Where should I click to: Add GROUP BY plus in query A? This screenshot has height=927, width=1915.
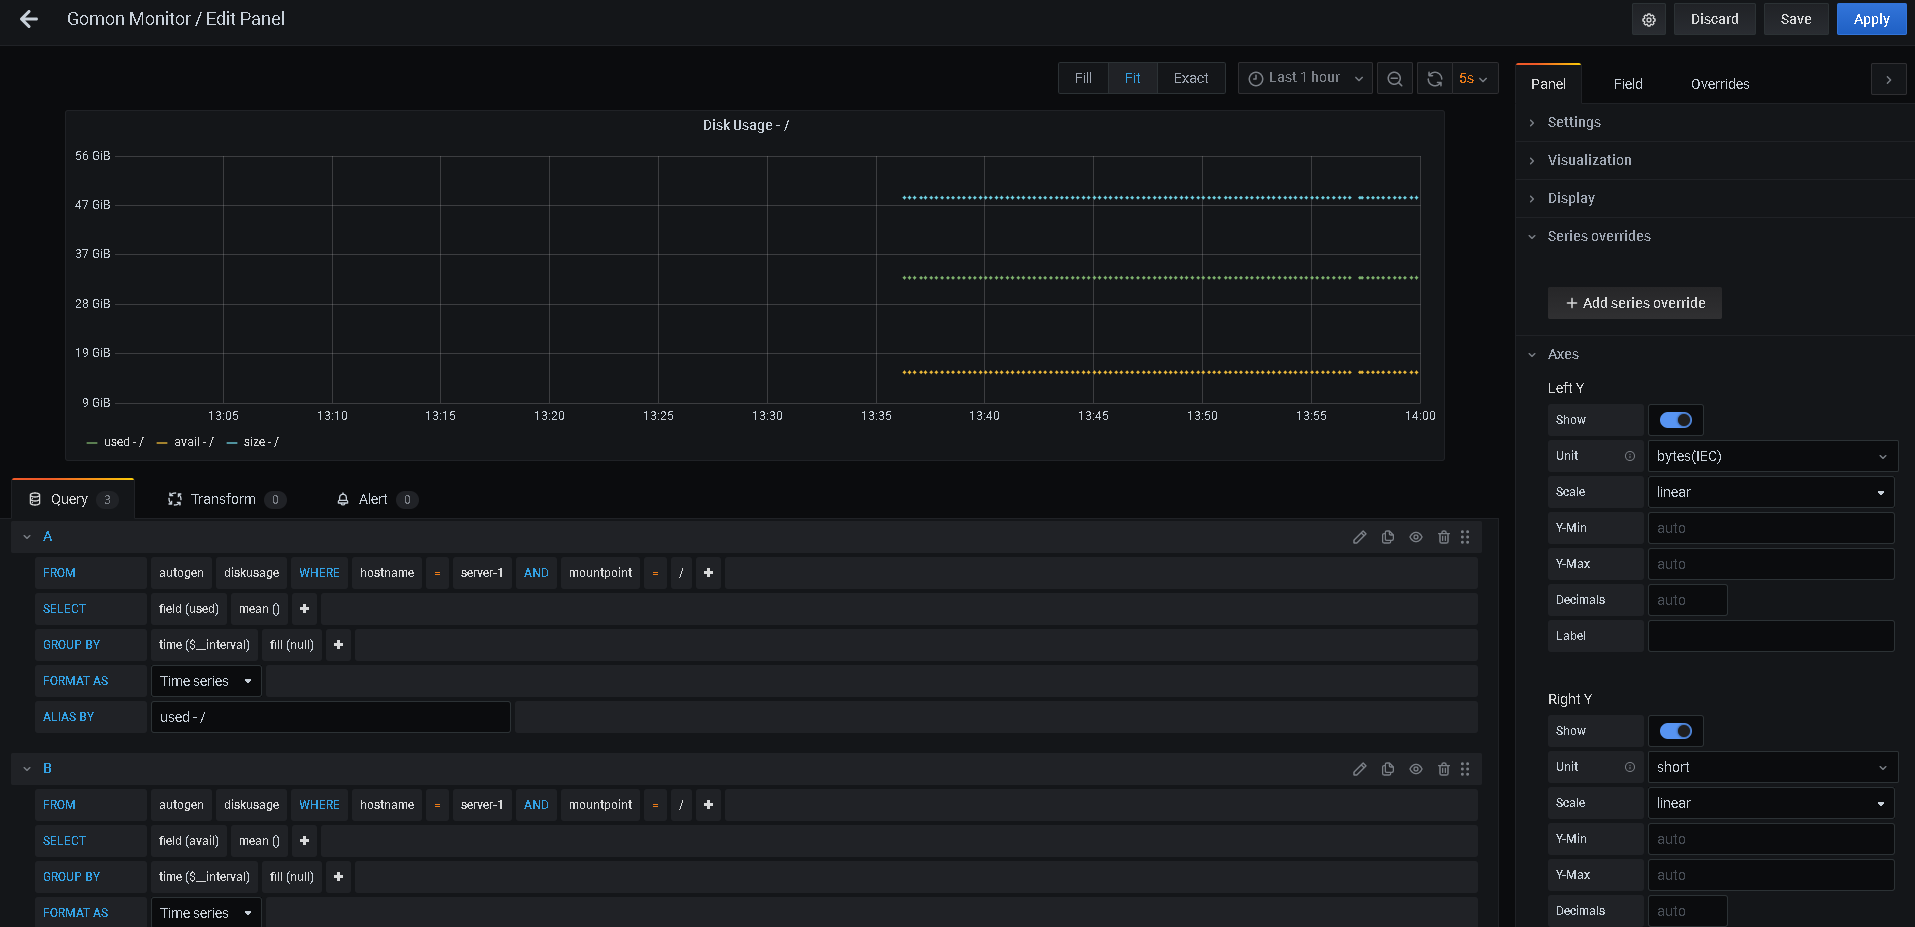tap(339, 645)
